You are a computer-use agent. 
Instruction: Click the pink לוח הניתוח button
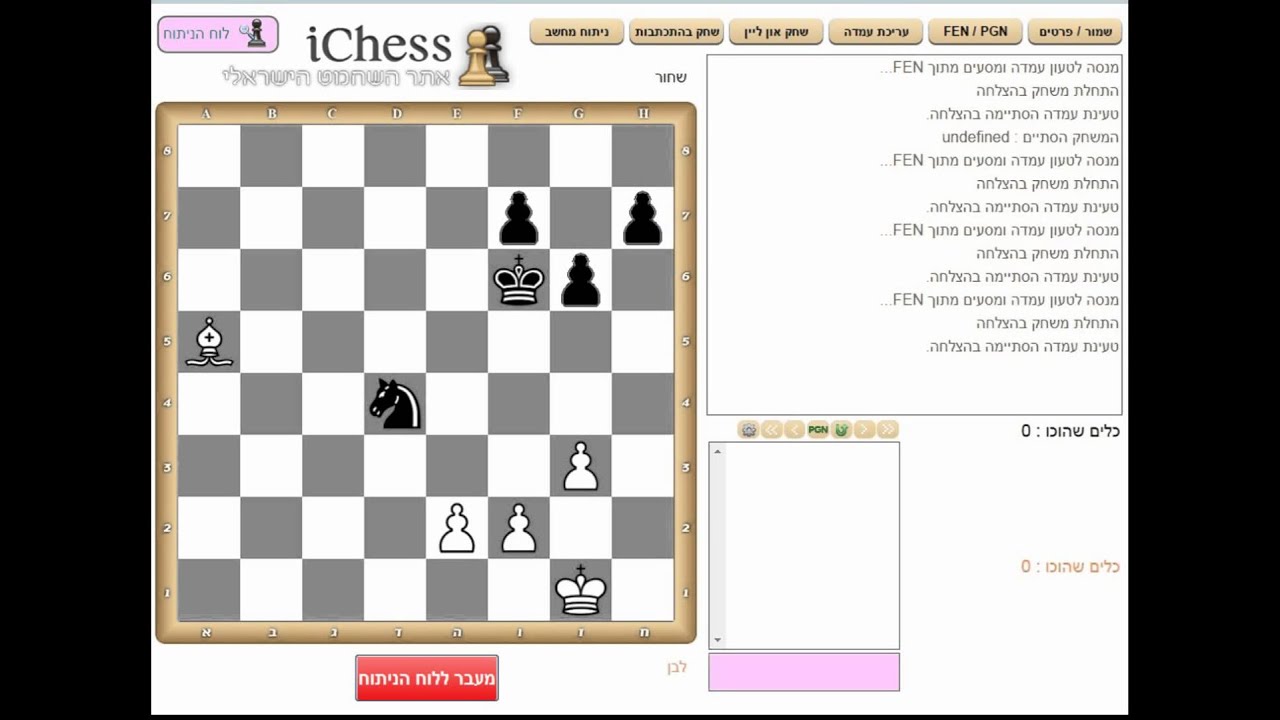[x=218, y=34]
